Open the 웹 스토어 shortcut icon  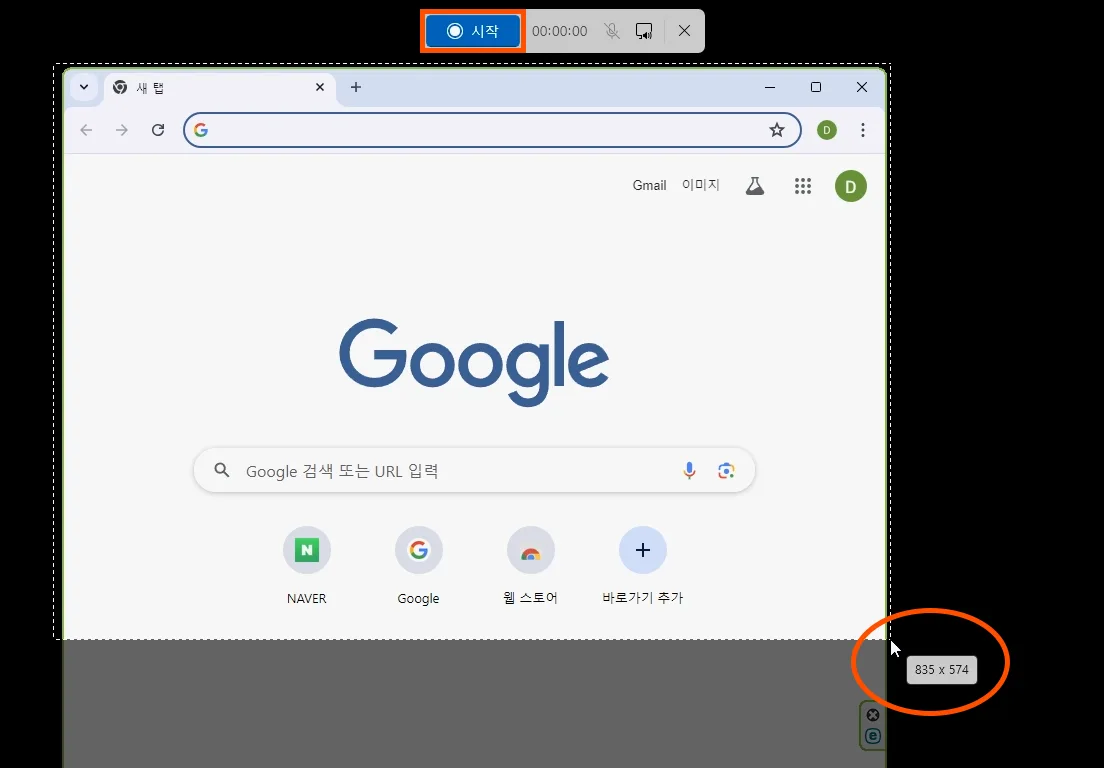(531, 550)
